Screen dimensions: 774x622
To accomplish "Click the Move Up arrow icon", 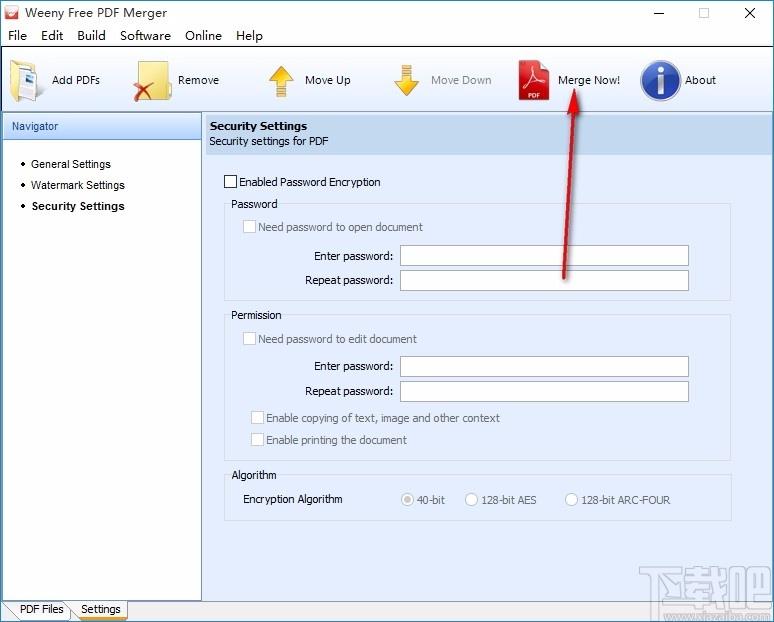I will click(x=281, y=81).
